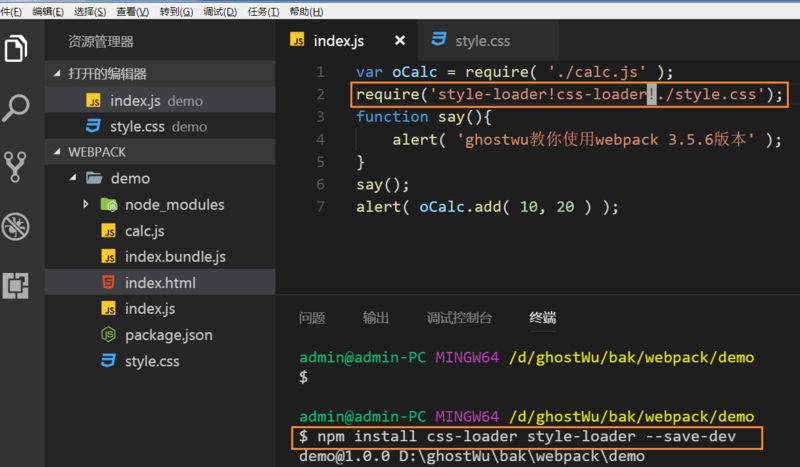Switch to the 终端 panel tab
The width and height of the screenshot is (800, 467).
point(543,318)
